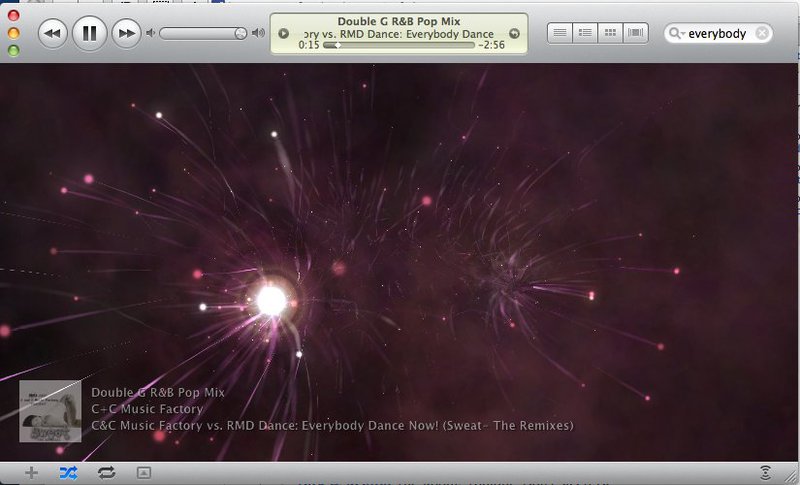Viewport: 800px width, 485px height.
Task: Clear the search field text
Action: click(x=762, y=34)
